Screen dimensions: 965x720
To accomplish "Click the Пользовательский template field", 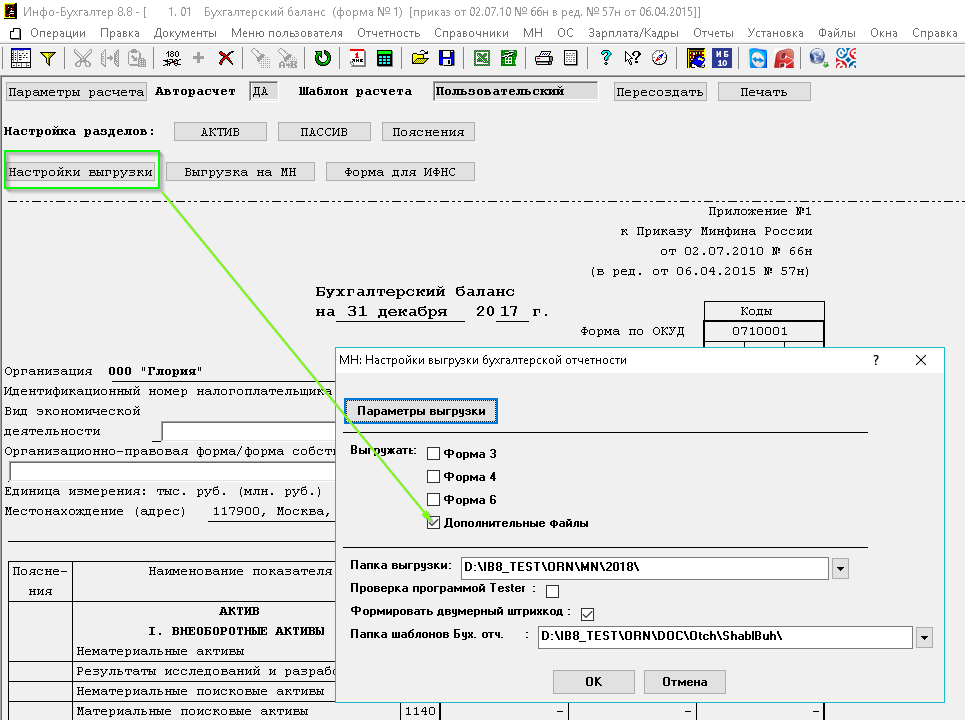I will point(515,91).
